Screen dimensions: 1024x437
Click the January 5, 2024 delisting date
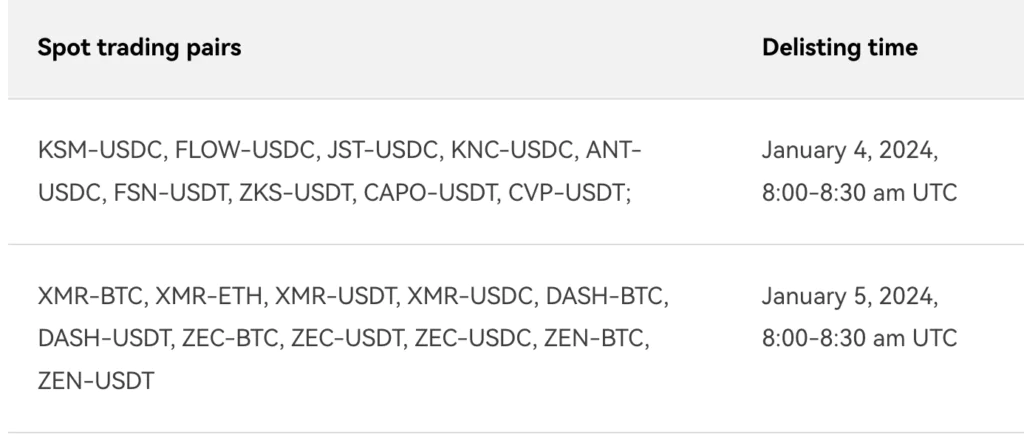[849, 297]
